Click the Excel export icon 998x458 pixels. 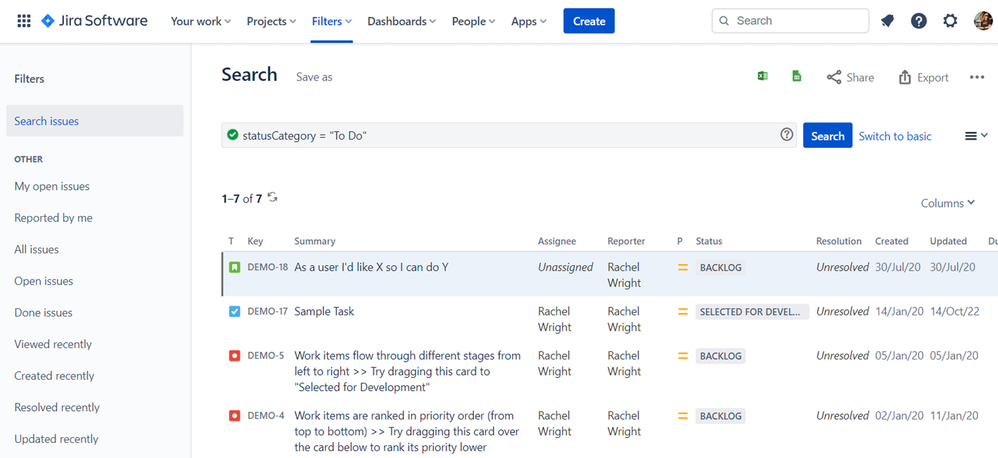tap(763, 76)
